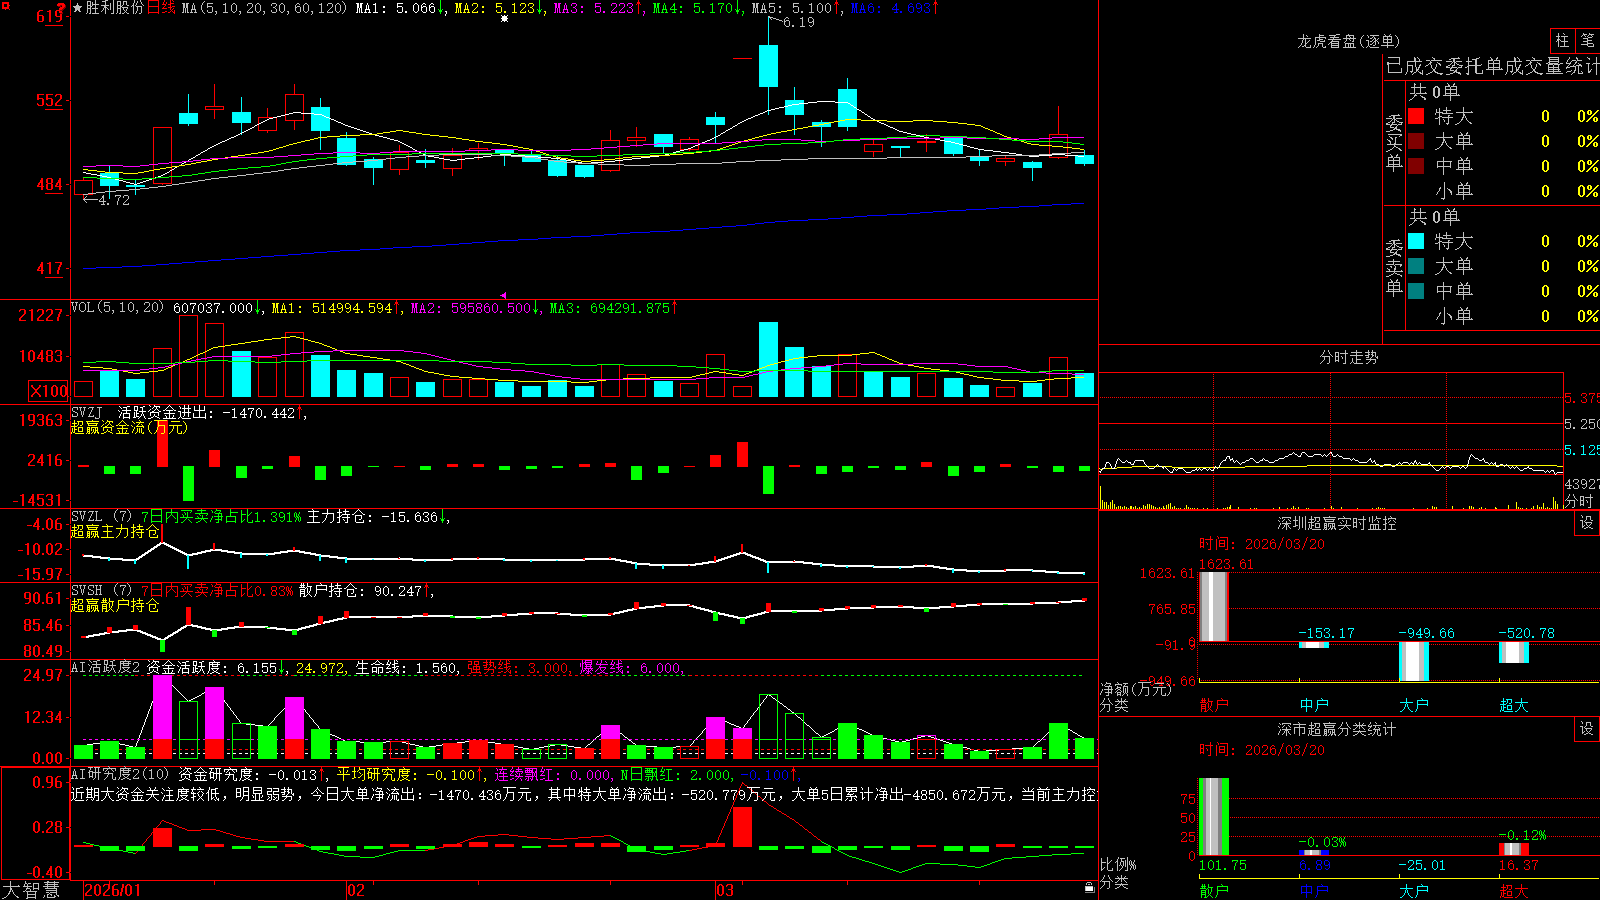Click the green 散户 bar showing 101.75
Viewport: 1600px width, 900px height.
coord(1214,816)
